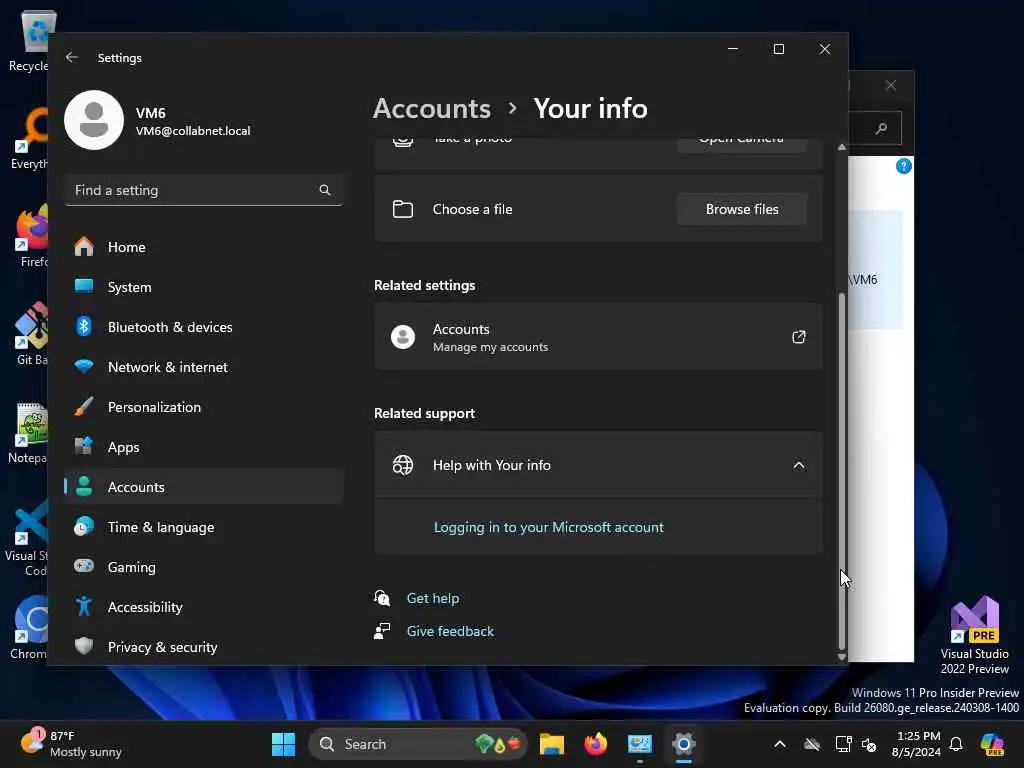The height and width of the screenshot is (768, 1024).
Task: Click the Give feedback link
Action: pyautogui.click(x=450, y=631)
